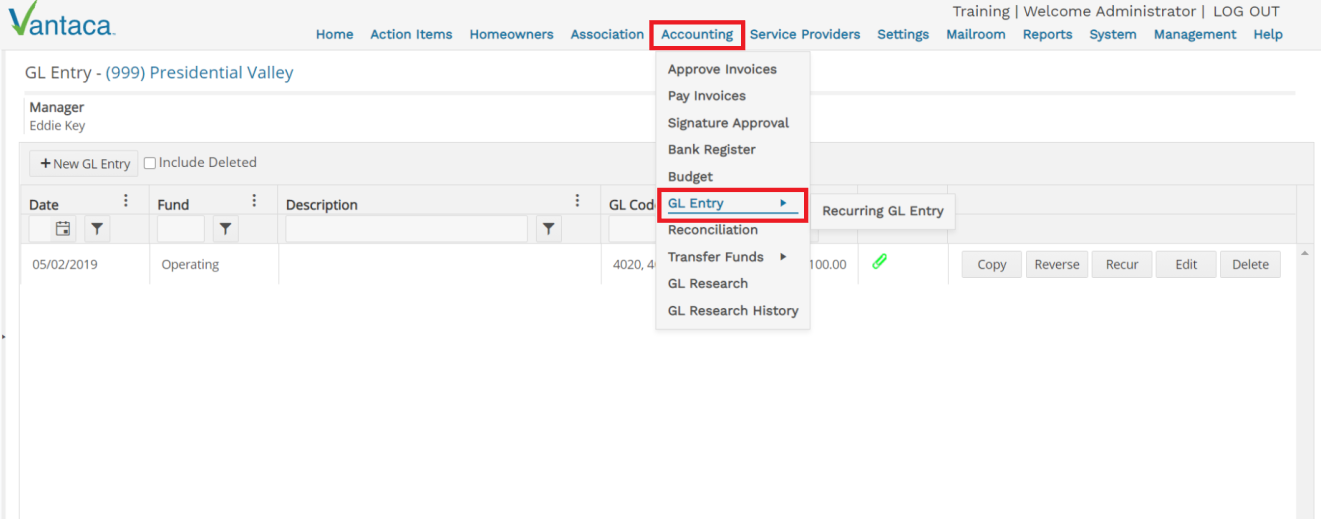Image resolution: width=1321 pixels, height=519 pixels.
Task: Expand the GL Entry submenu arrow
Action: (x=783, y=203)
